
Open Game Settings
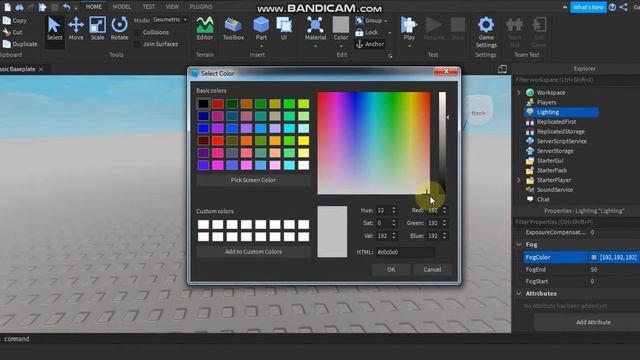point(486,32)
